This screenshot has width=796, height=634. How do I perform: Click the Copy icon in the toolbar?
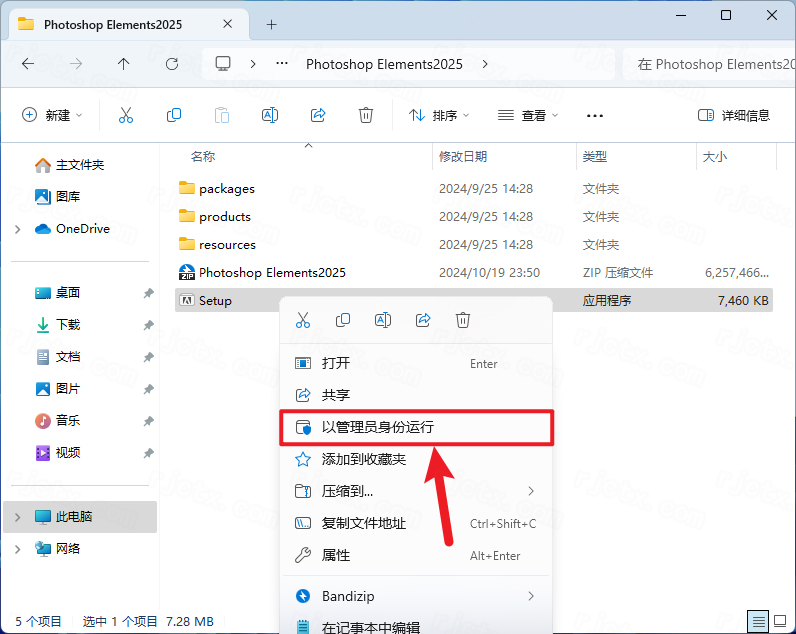click(x=174, y=115)
